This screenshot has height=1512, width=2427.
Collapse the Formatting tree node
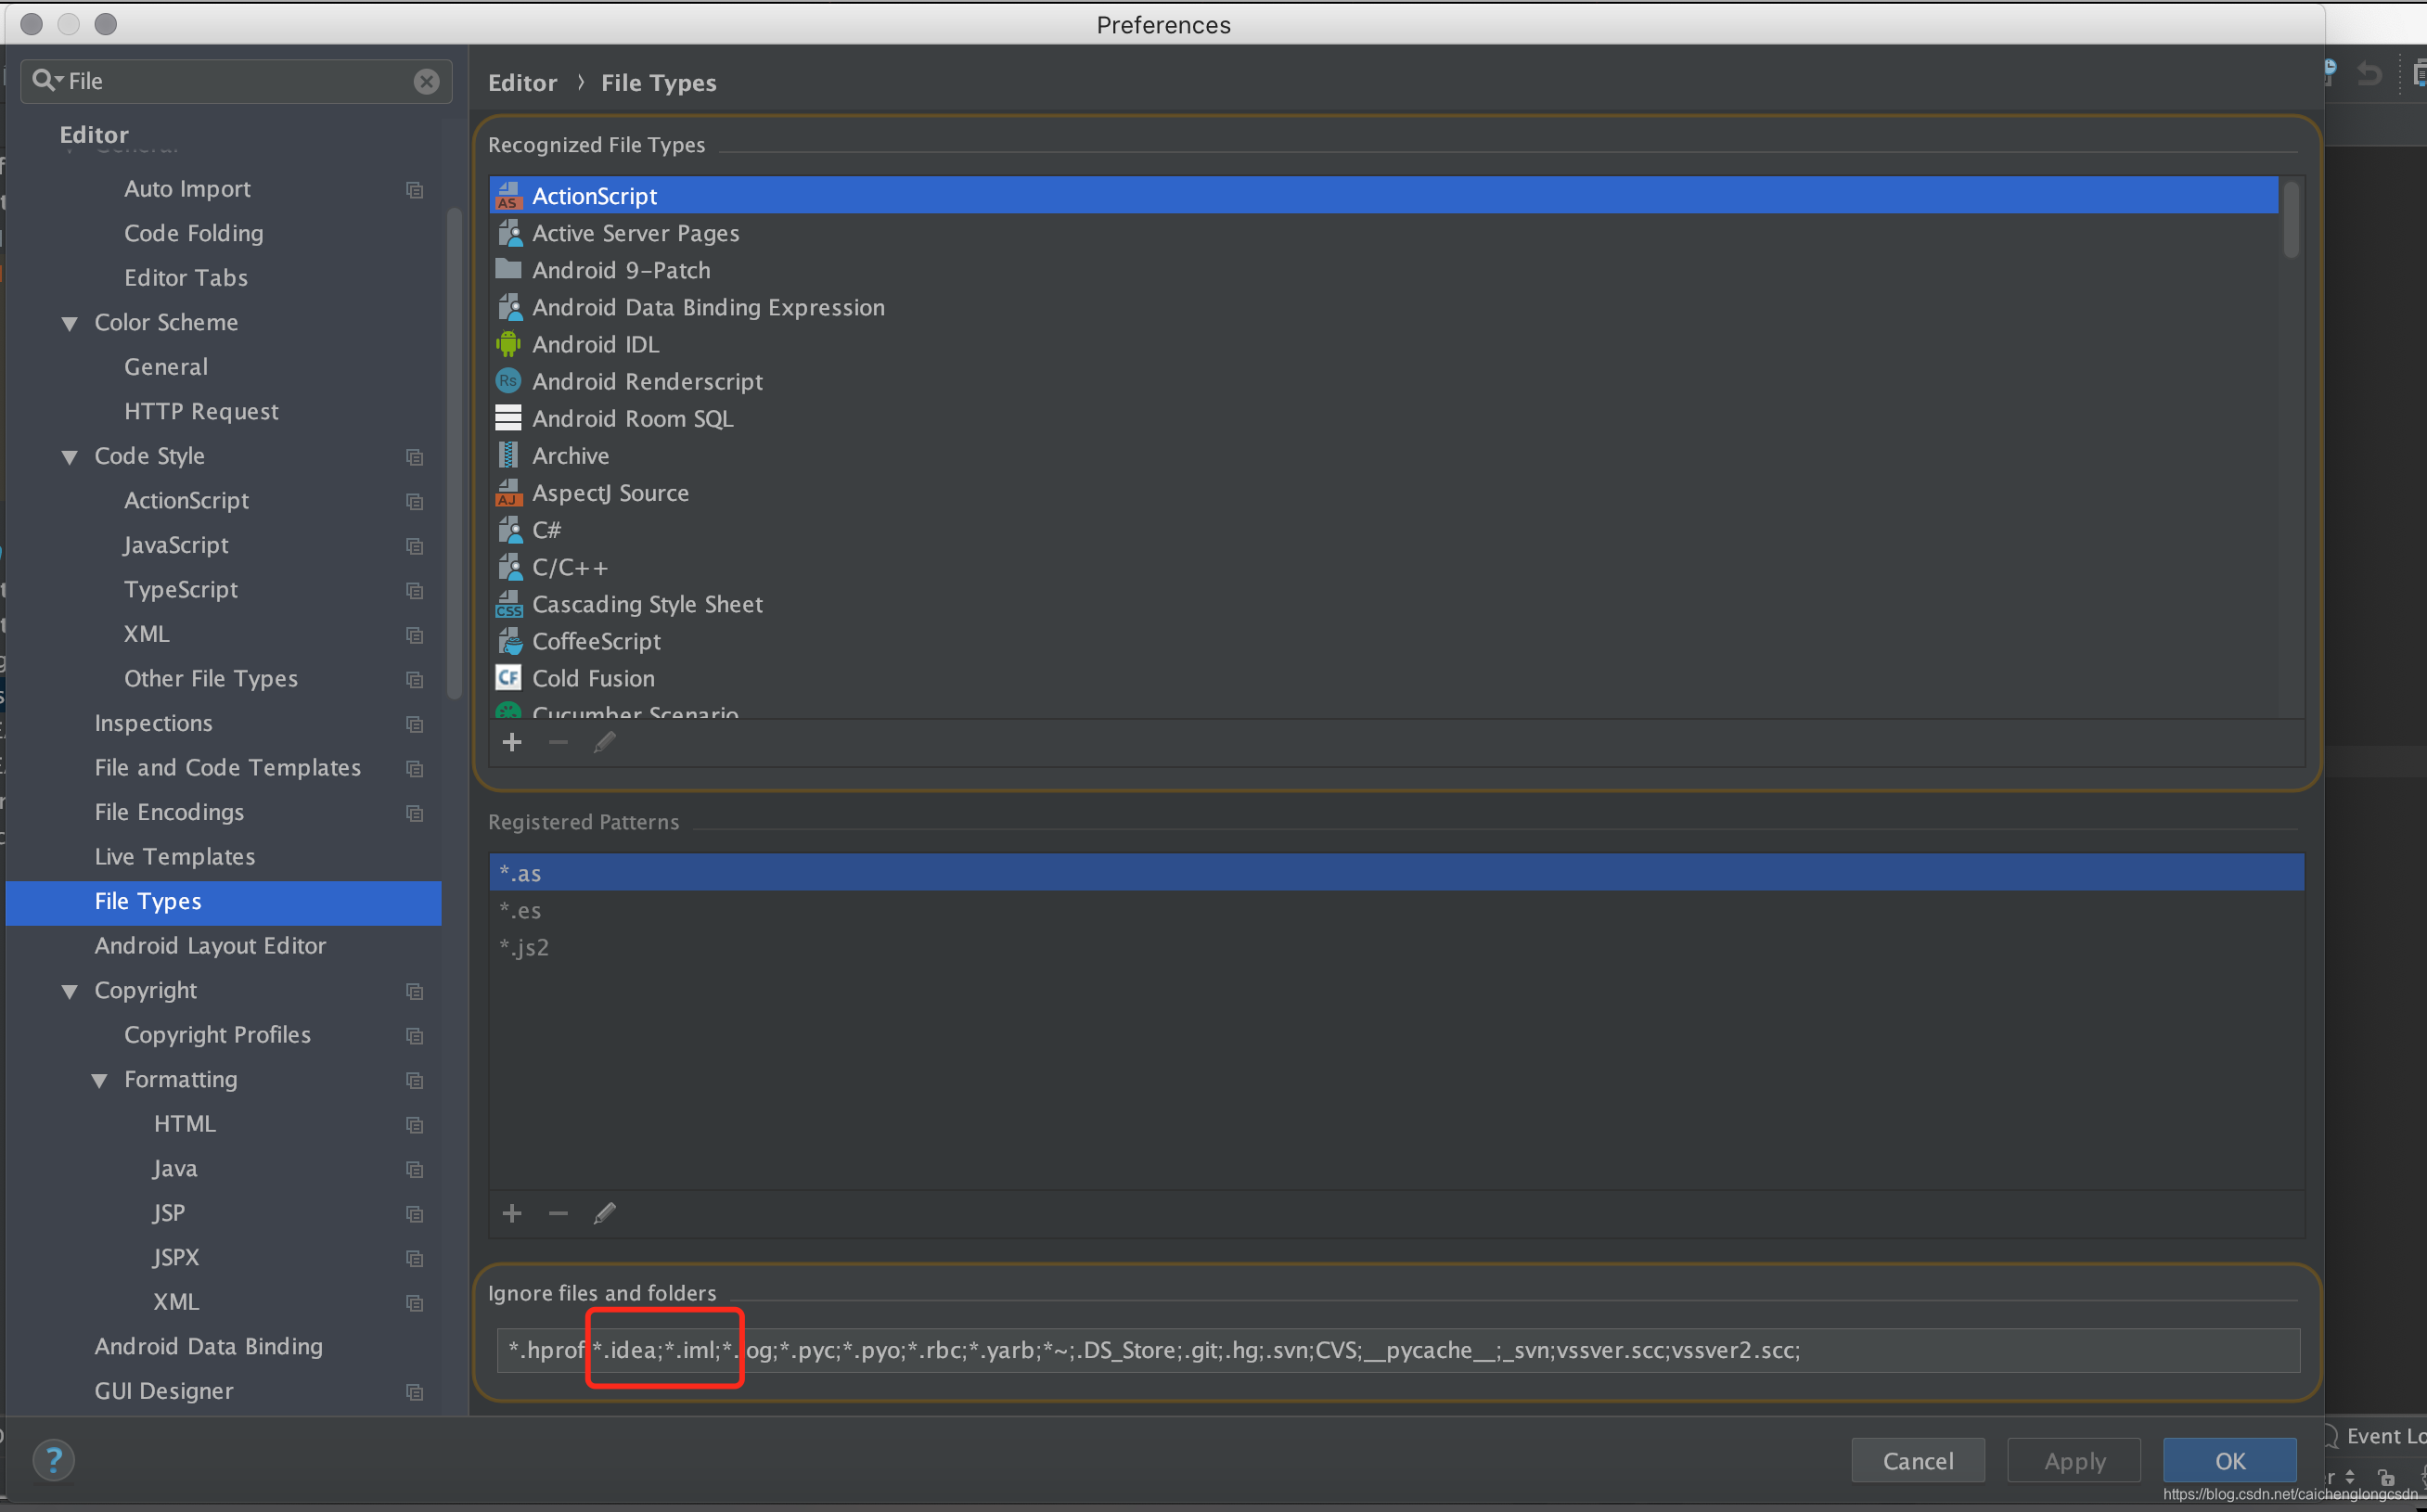coord(99,1080)
